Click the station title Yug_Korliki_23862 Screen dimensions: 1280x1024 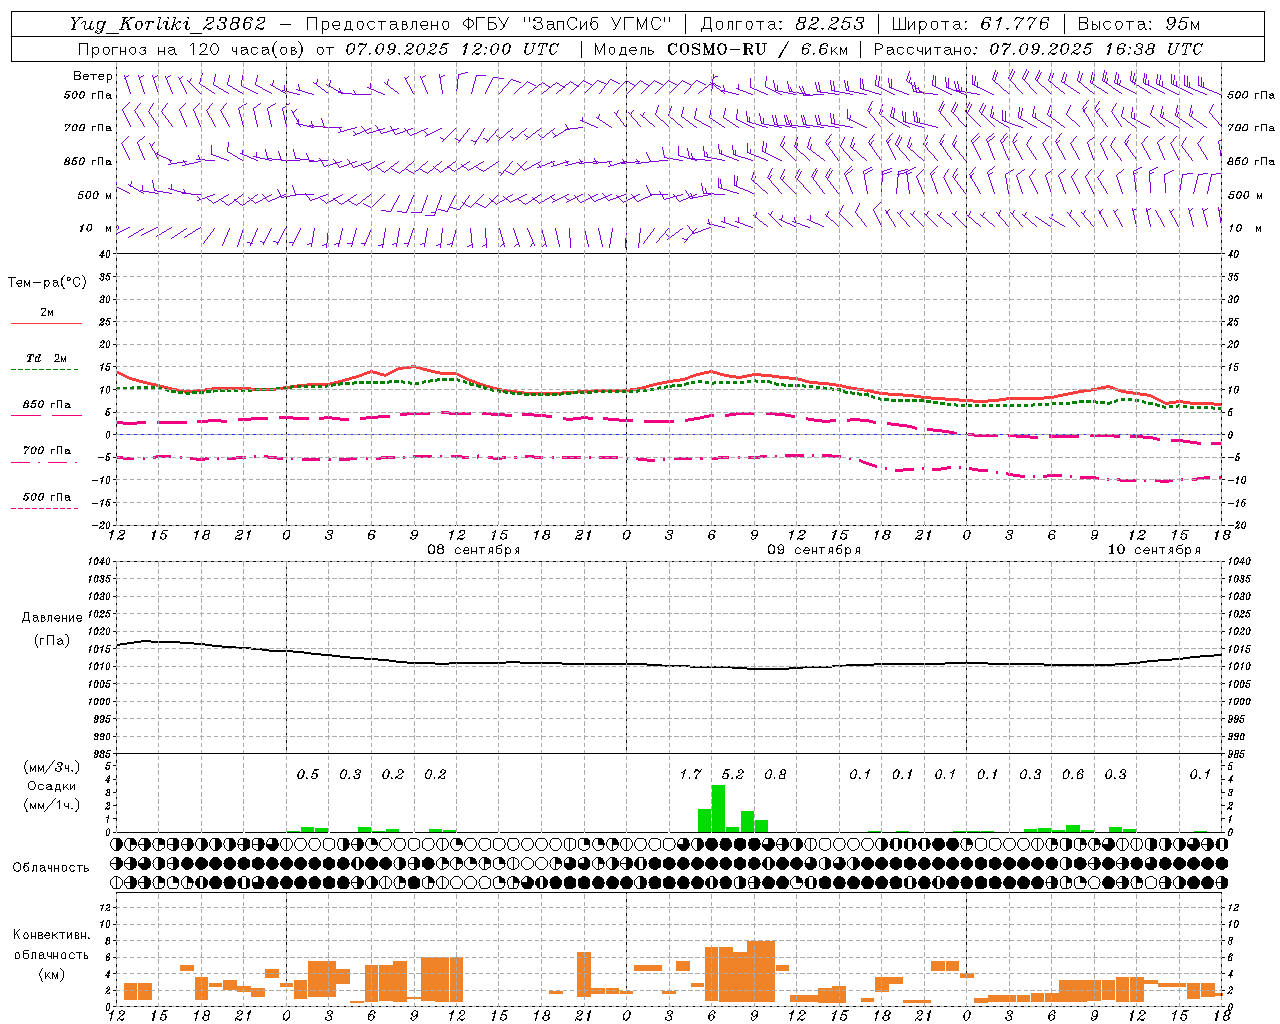(x=167, y=24)
